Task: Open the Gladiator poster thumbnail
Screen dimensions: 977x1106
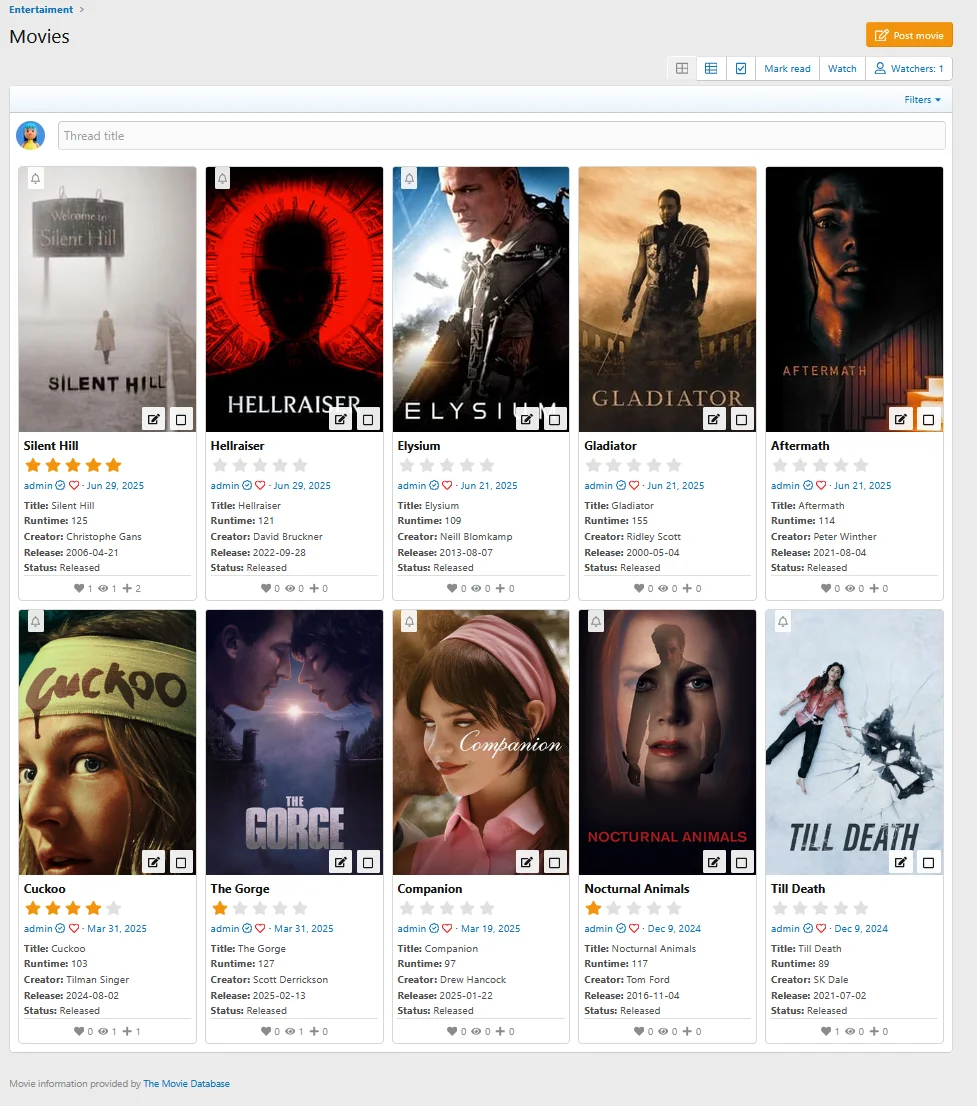Action: point(667,299)
